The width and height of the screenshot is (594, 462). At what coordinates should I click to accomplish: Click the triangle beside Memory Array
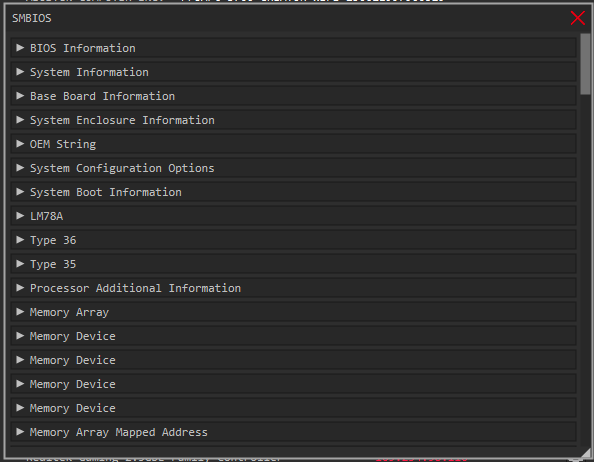click(20, 312)
